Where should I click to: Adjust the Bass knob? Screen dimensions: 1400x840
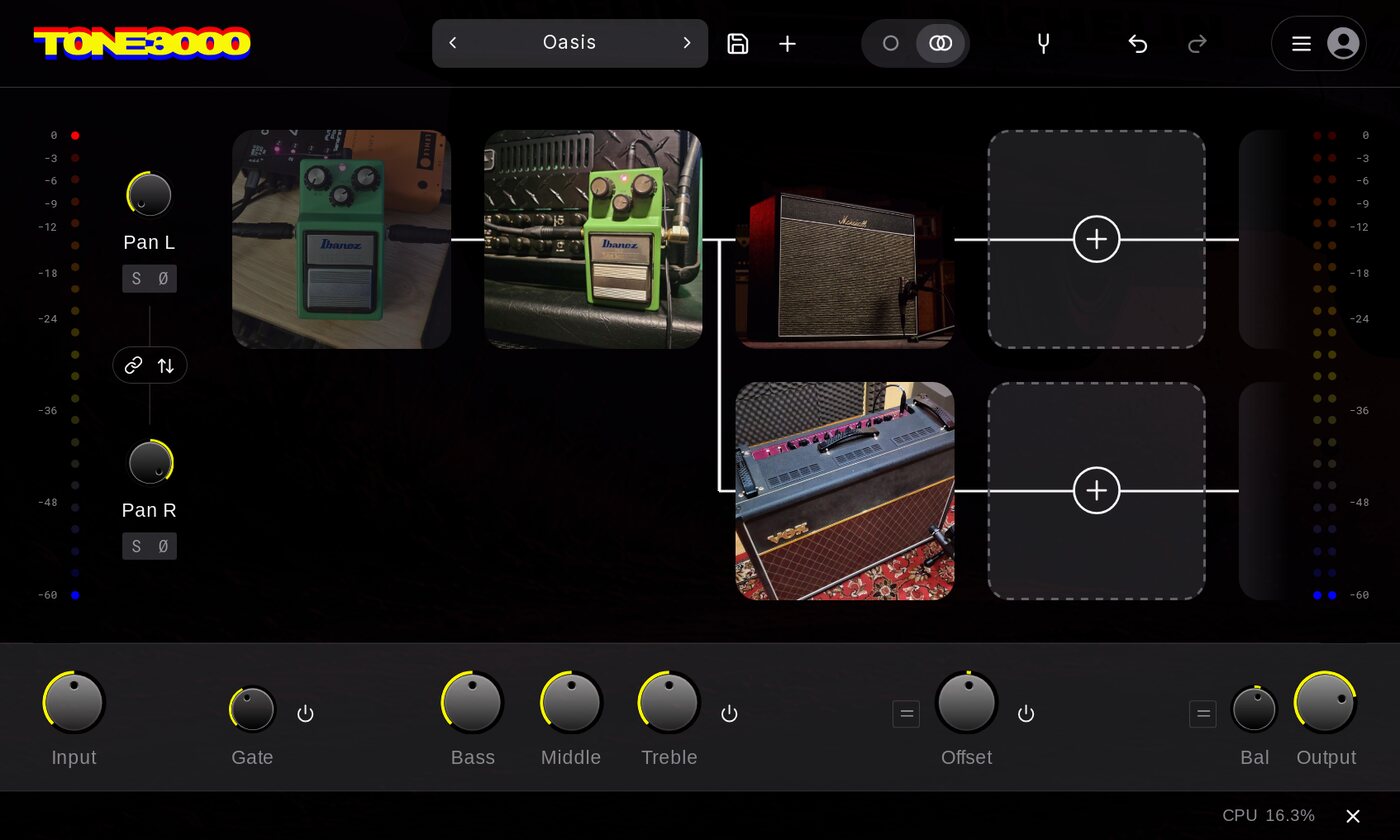click(472, 702)
